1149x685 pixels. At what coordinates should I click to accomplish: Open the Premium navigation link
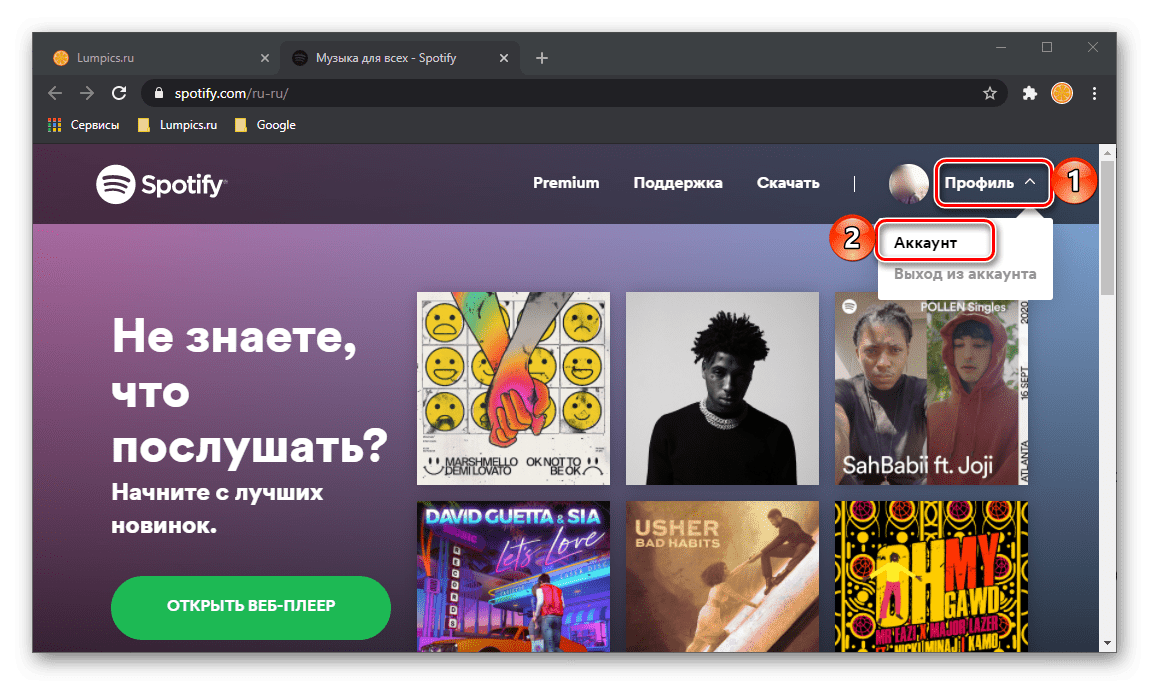tap(566, 183)
